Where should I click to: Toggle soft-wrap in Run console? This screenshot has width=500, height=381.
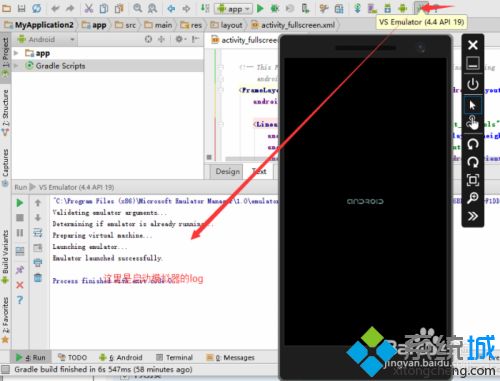38,232
